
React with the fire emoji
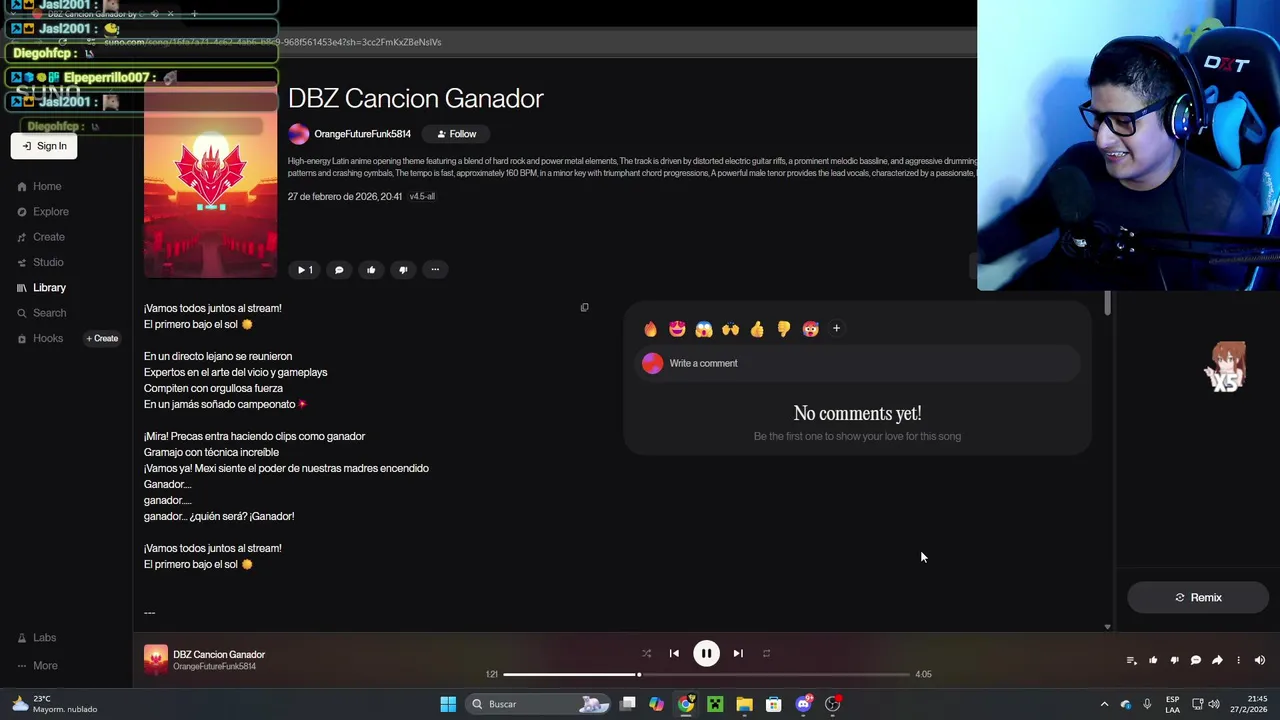point(651,329)
